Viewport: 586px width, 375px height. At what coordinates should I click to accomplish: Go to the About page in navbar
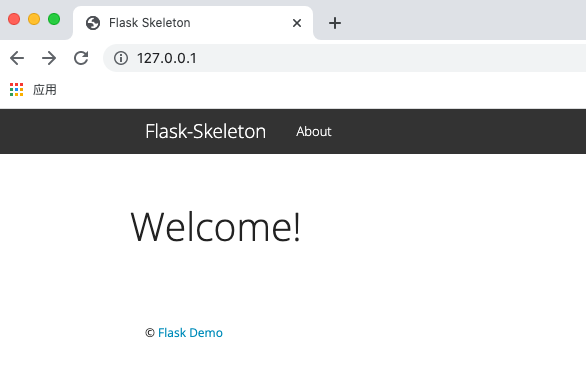pos(314,132)
